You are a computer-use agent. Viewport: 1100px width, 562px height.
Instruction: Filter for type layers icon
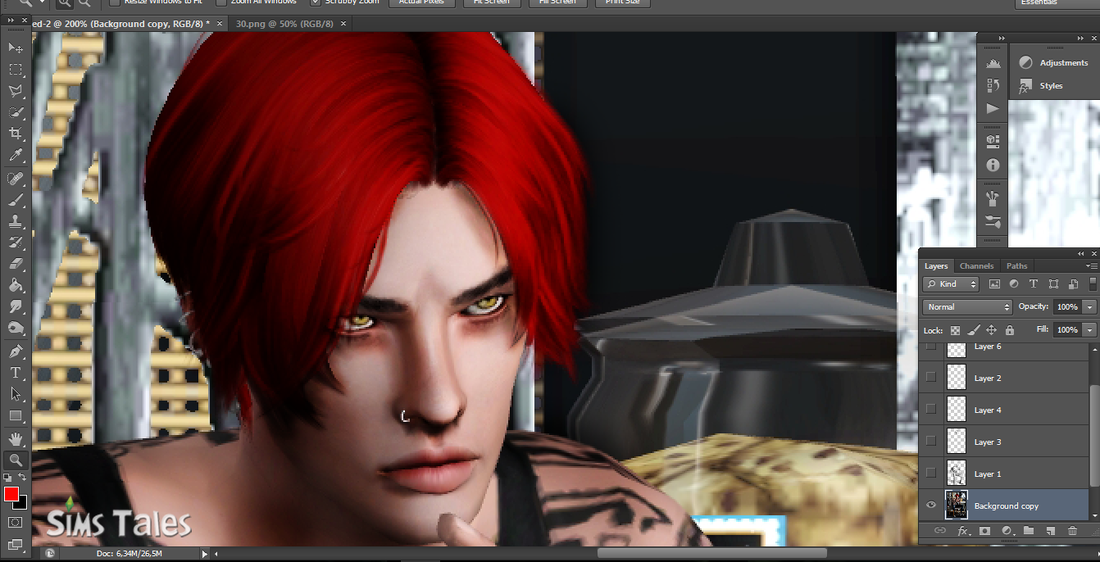tap(1033, 284)
